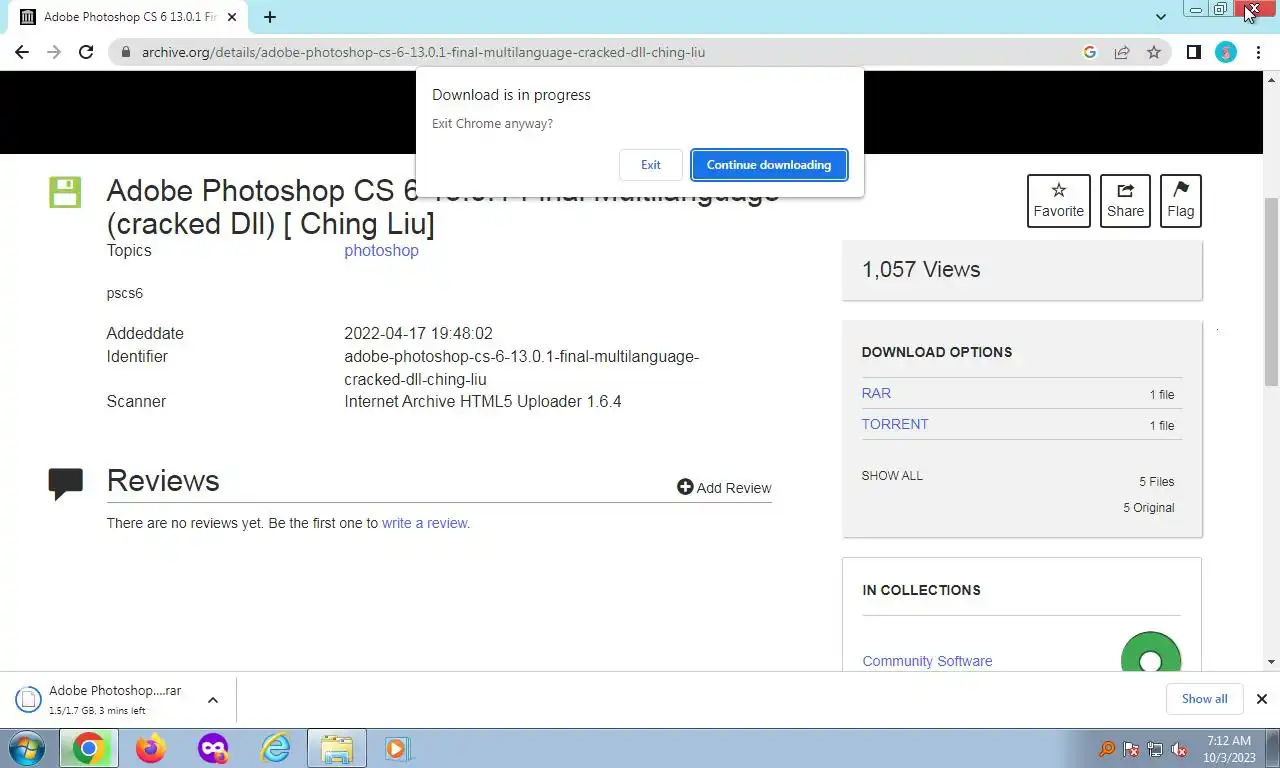
Task: Click Show all downloads
Action: [x=1204, y=699]
